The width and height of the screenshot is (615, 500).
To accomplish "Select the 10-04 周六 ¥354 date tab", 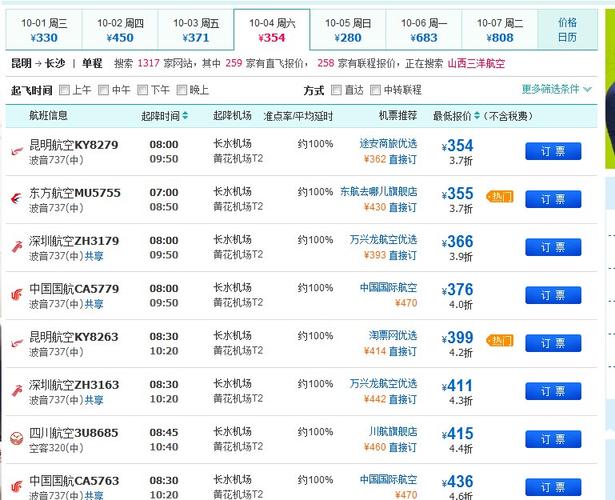I will tap(272, 30).
